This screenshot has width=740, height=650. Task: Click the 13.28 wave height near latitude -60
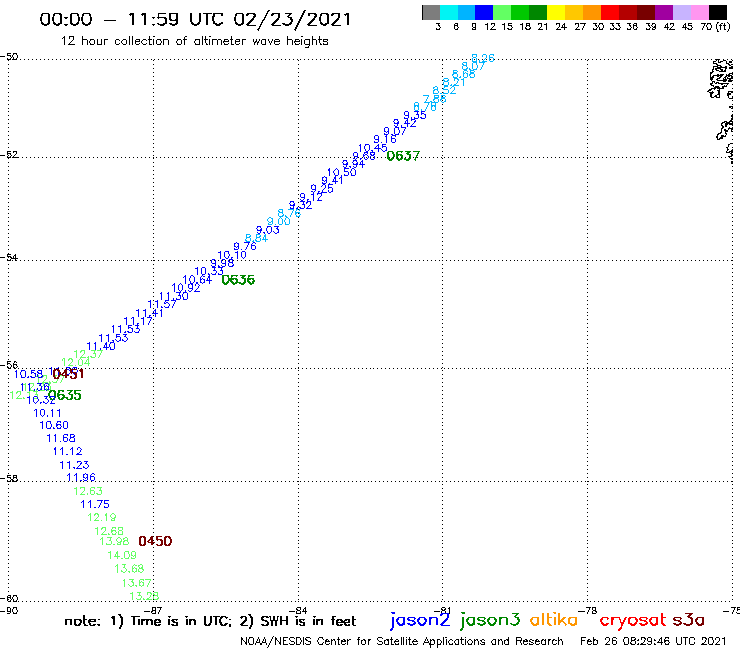[x=144, y=596]
